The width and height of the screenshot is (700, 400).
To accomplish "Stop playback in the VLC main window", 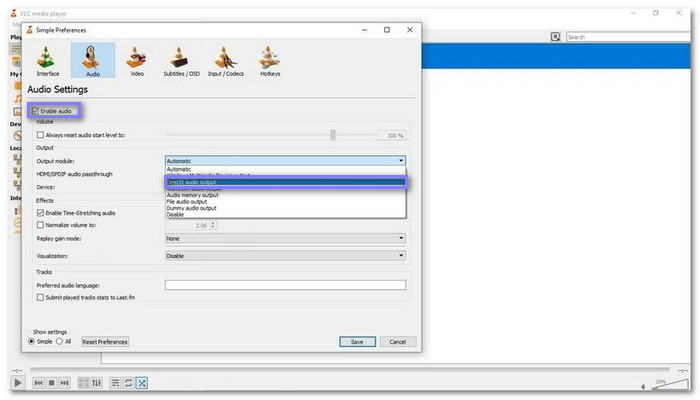I will [52, 383].
